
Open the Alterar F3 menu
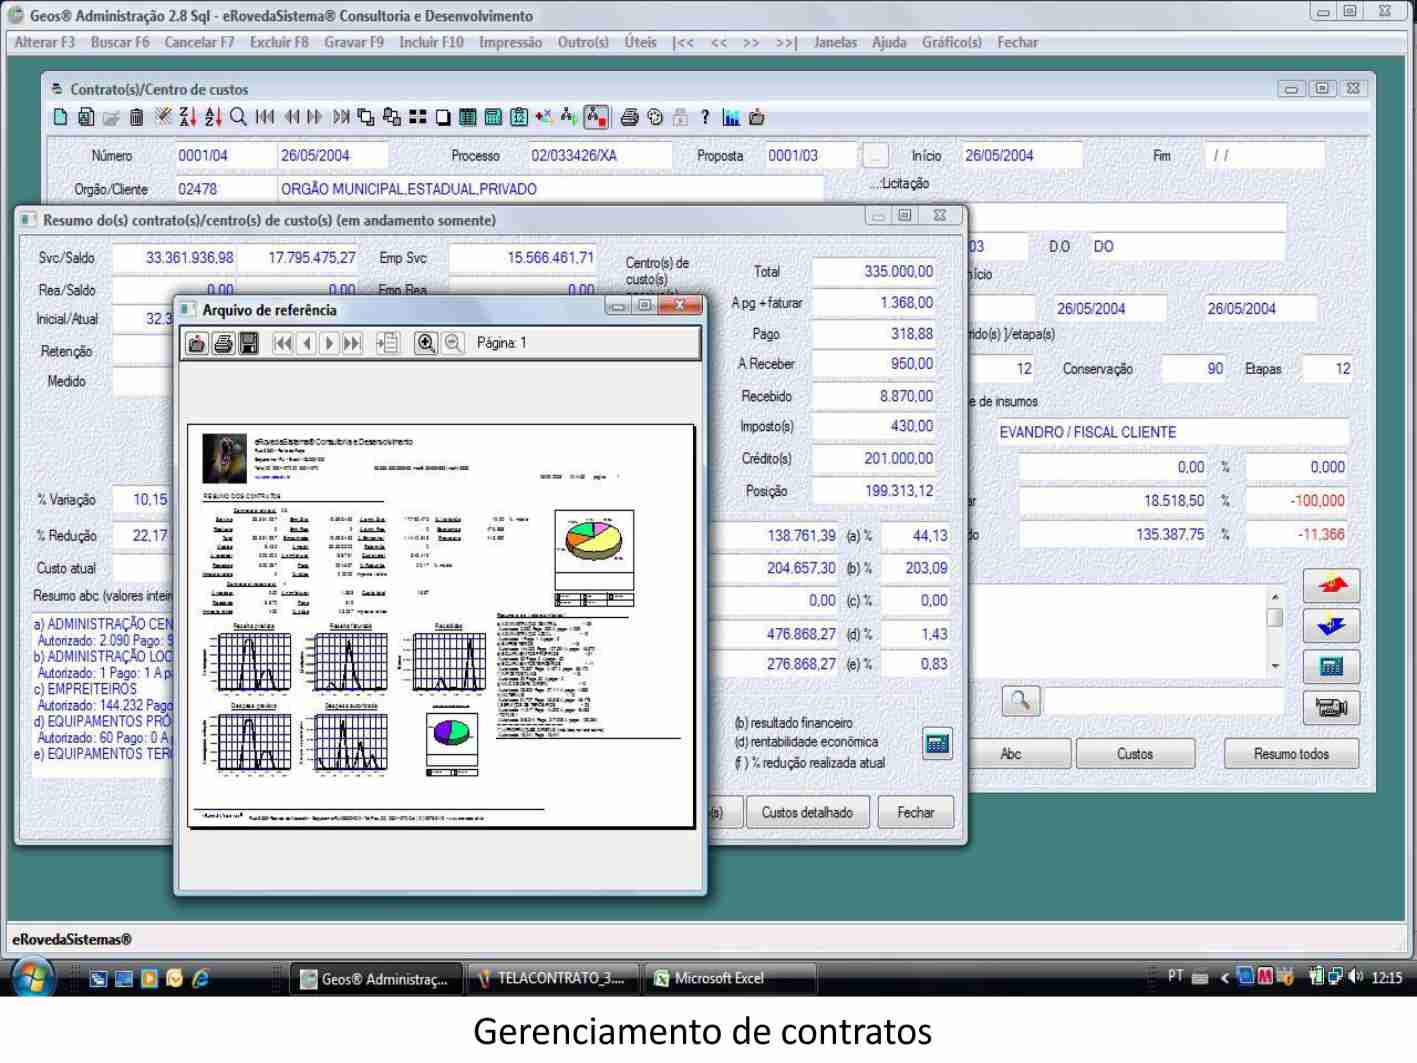(x=45, y=42)
